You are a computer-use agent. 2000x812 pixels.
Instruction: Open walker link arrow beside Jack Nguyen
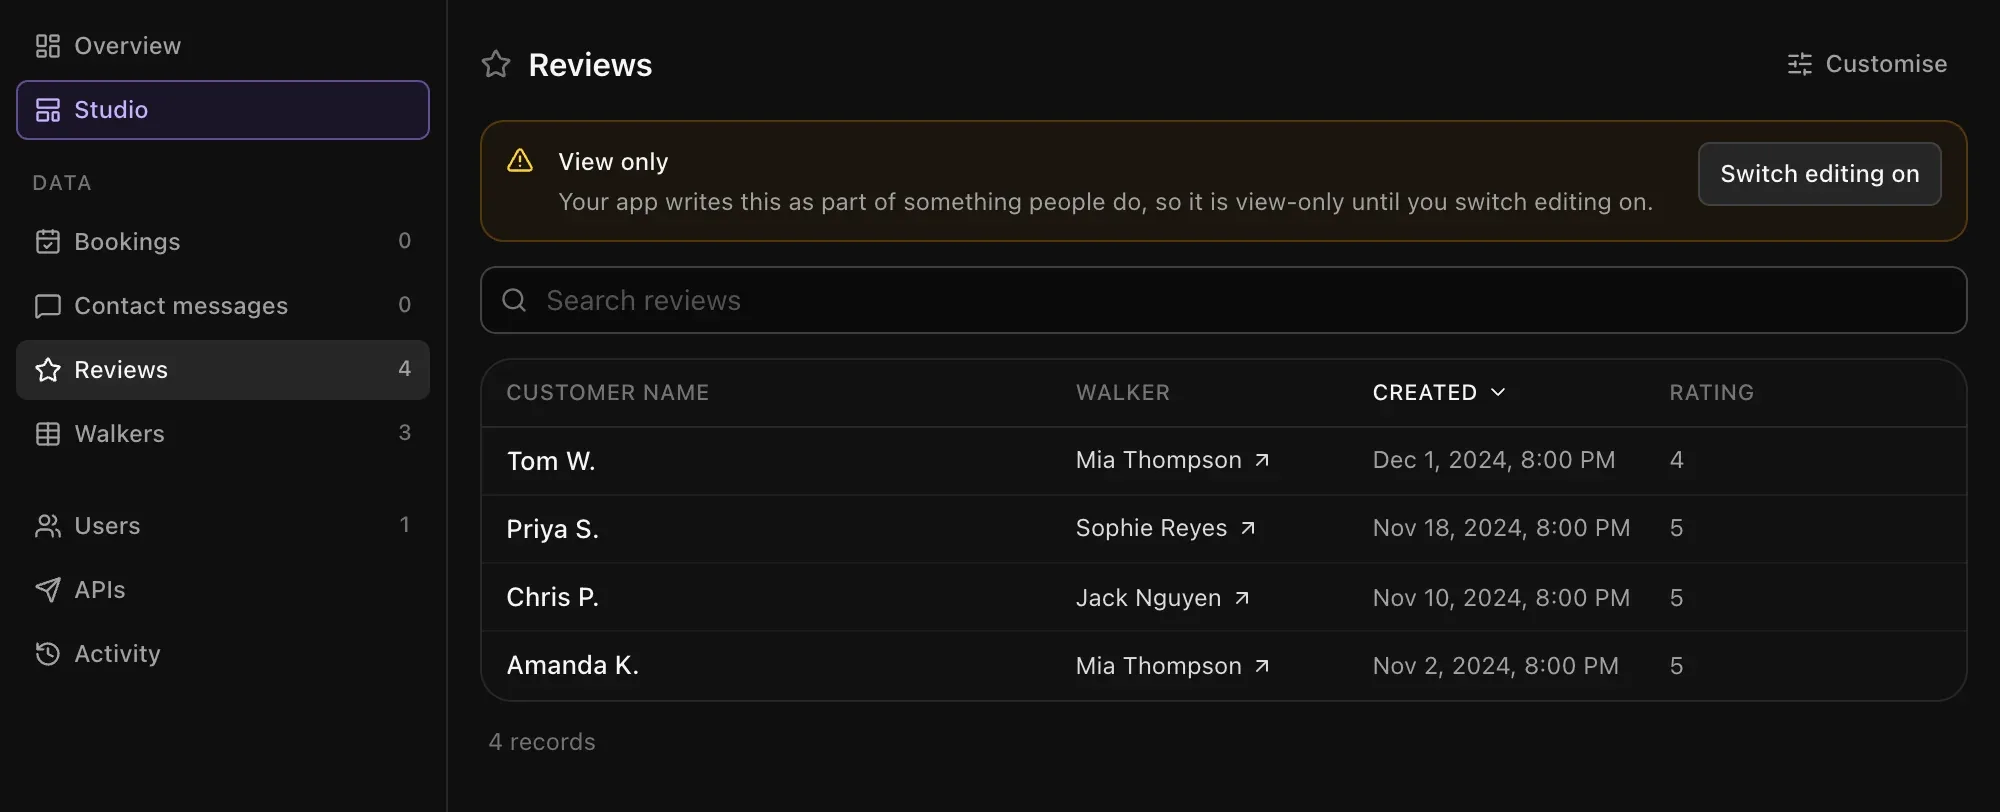click(1242, 598)
